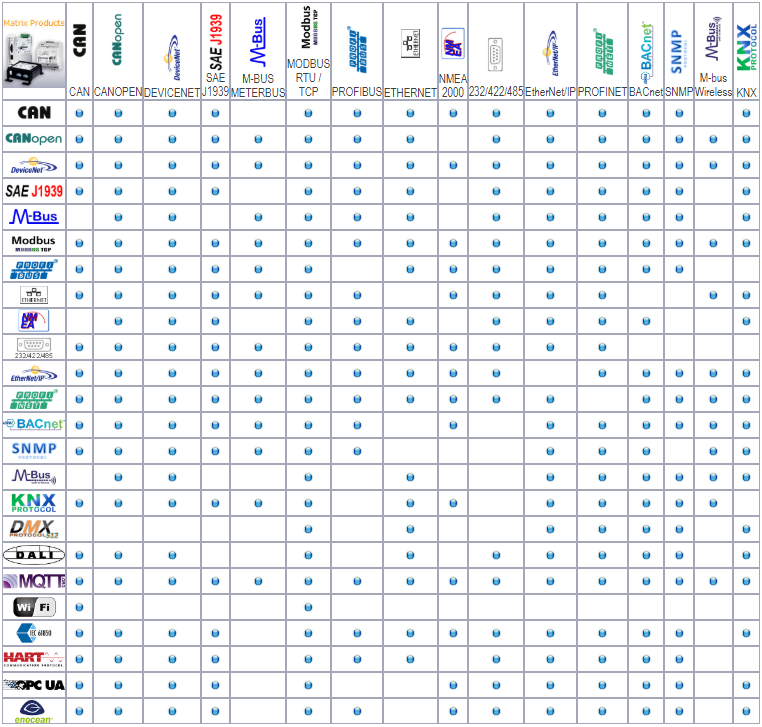Open the Matrix Products device image
This screenshot has width=762, height=727.
pos(34,58)
